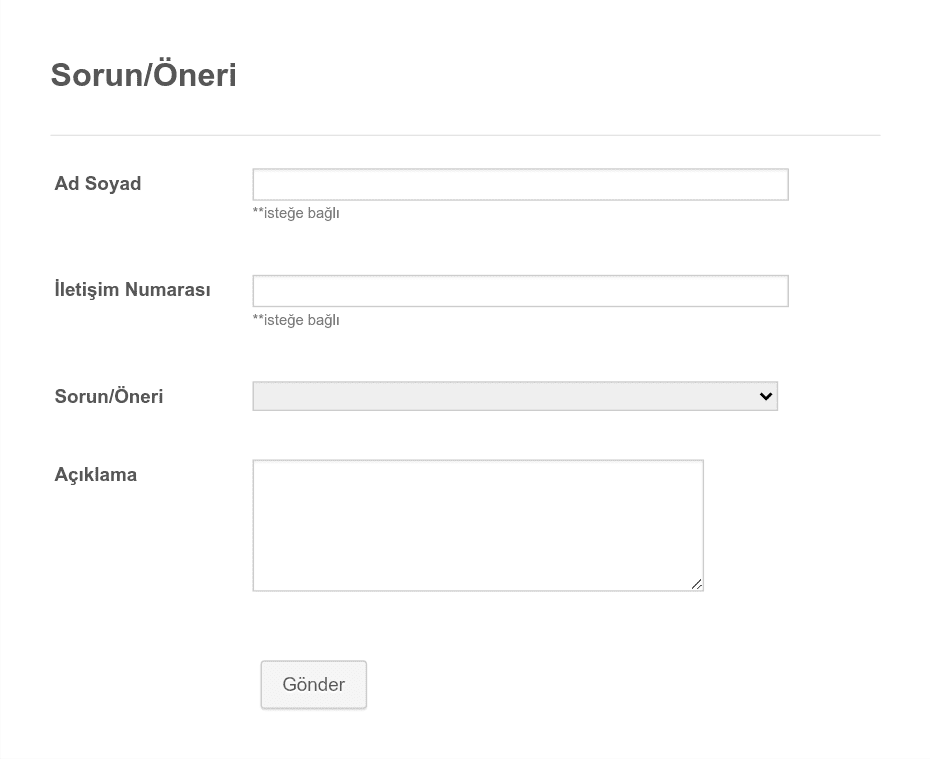The image size is (930, 759).
Task: Click inside the İletişim Numarası field
Action: coord(521,291)
